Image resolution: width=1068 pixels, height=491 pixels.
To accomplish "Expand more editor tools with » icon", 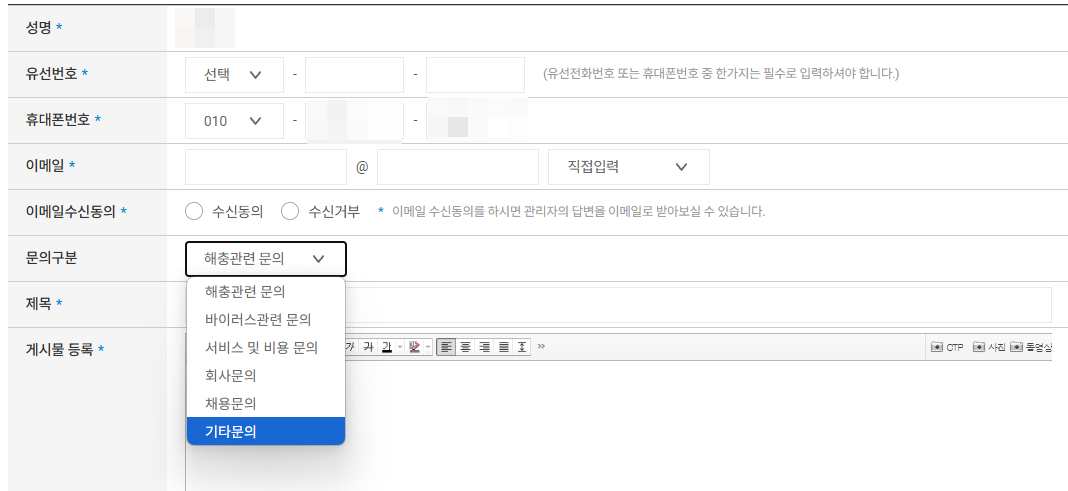I will (541, 346).
